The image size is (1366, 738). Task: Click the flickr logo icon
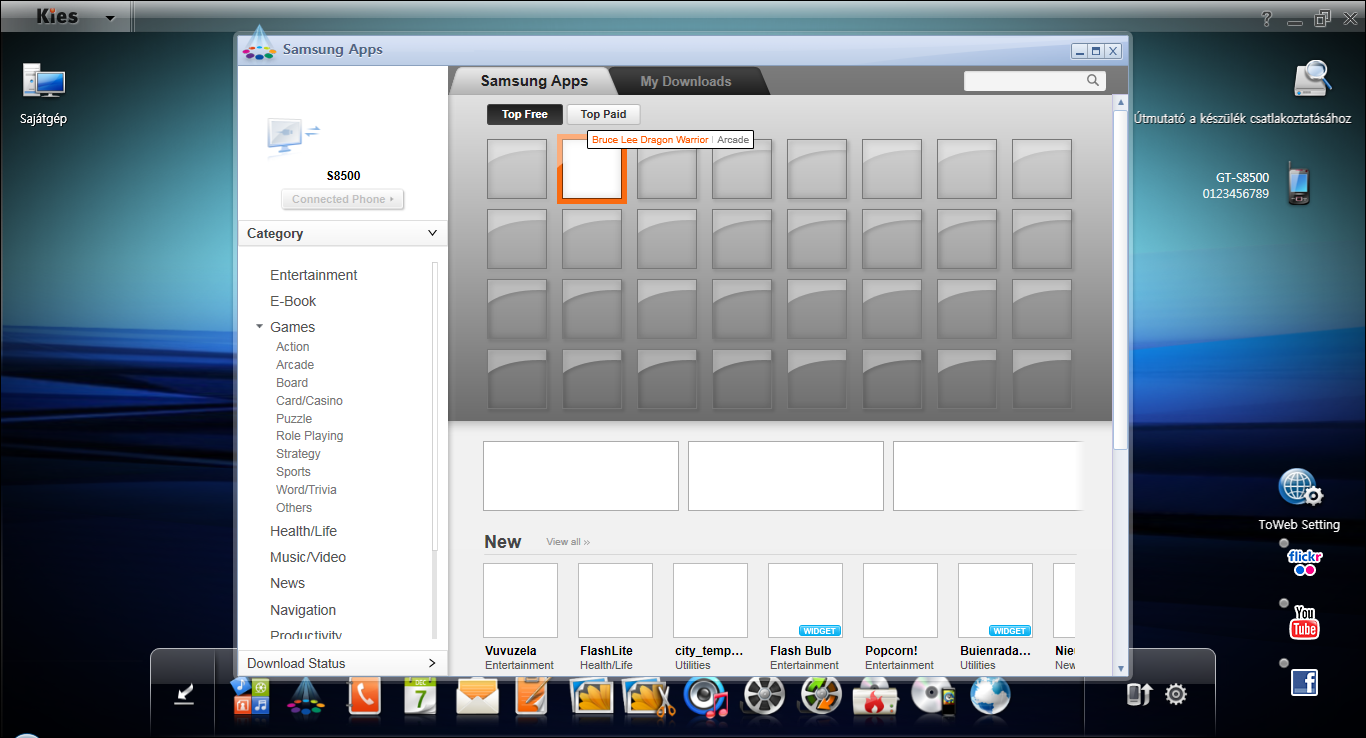tap(1305, 563)
